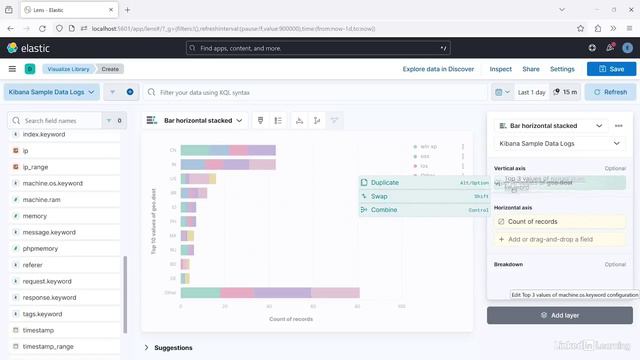The image size is (640, 360).
Task: Open the main navigation hamburger menu
Action: pos(12,69)
